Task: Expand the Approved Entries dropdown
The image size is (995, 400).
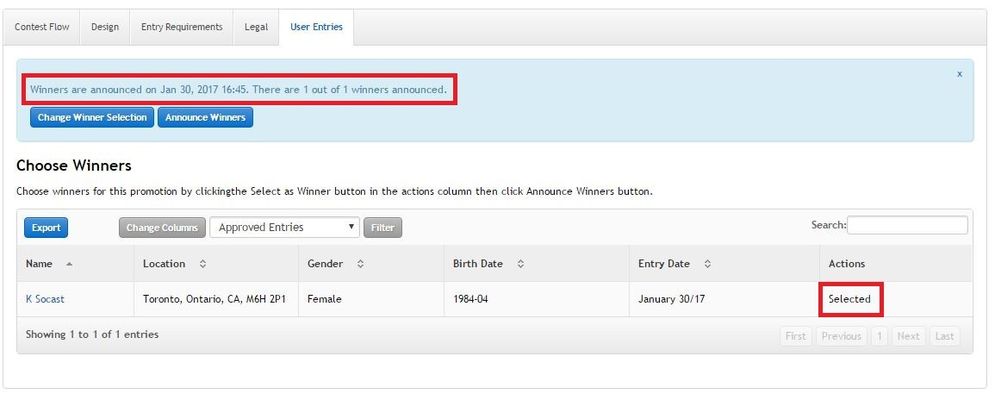Action: coord(284,228)
